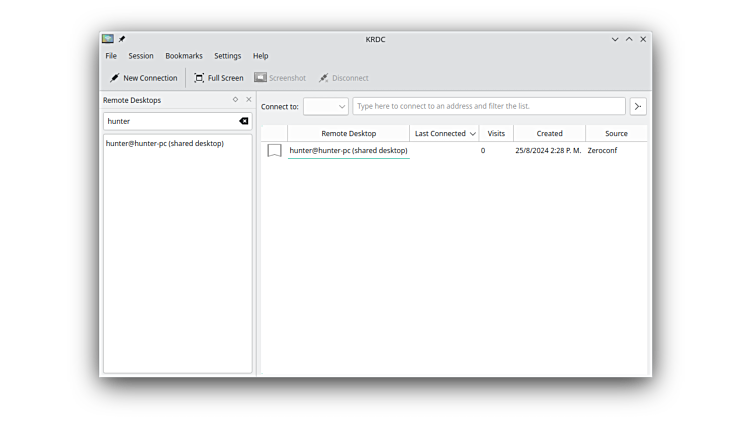Click the New Connection toolbar icon
Screen dimensions: 752x423
115,78
